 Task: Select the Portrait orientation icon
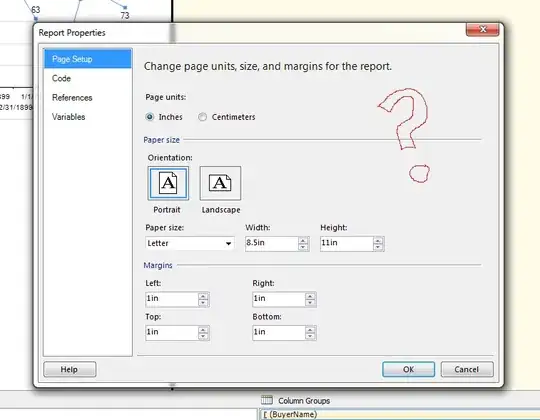168,183
